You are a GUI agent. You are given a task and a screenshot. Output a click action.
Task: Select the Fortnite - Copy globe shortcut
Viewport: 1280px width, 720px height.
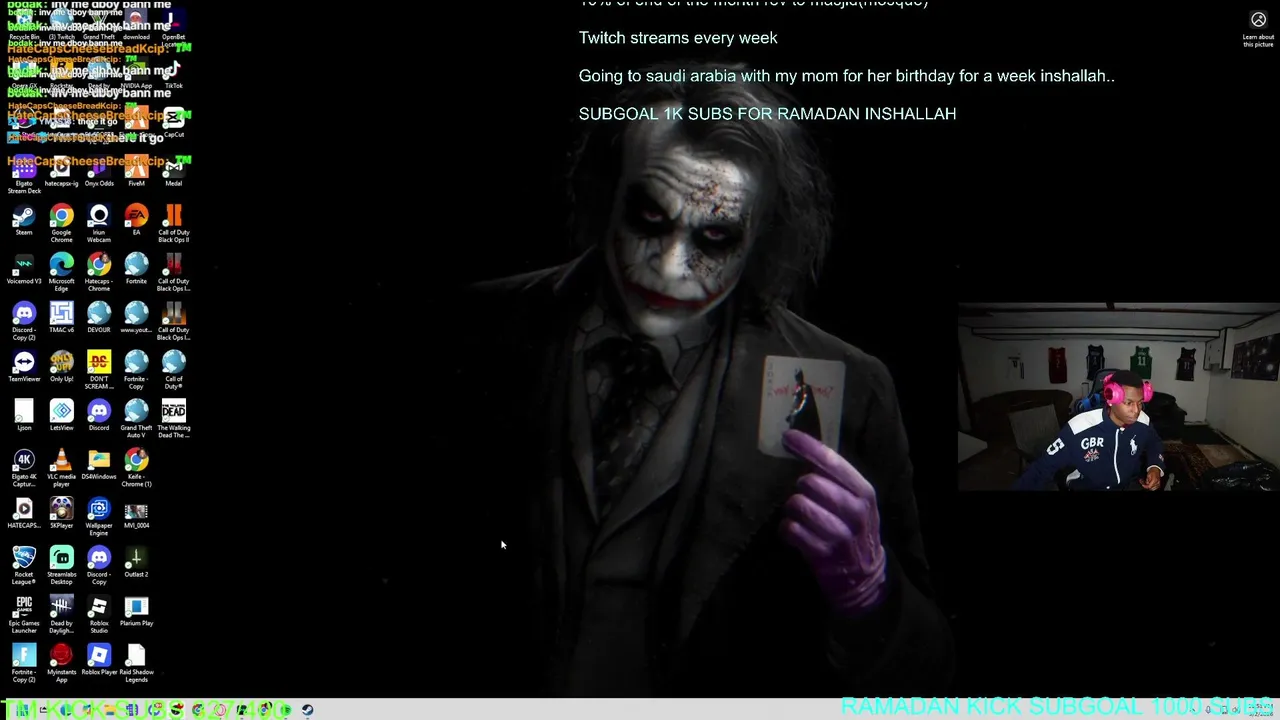coord(136,370)
